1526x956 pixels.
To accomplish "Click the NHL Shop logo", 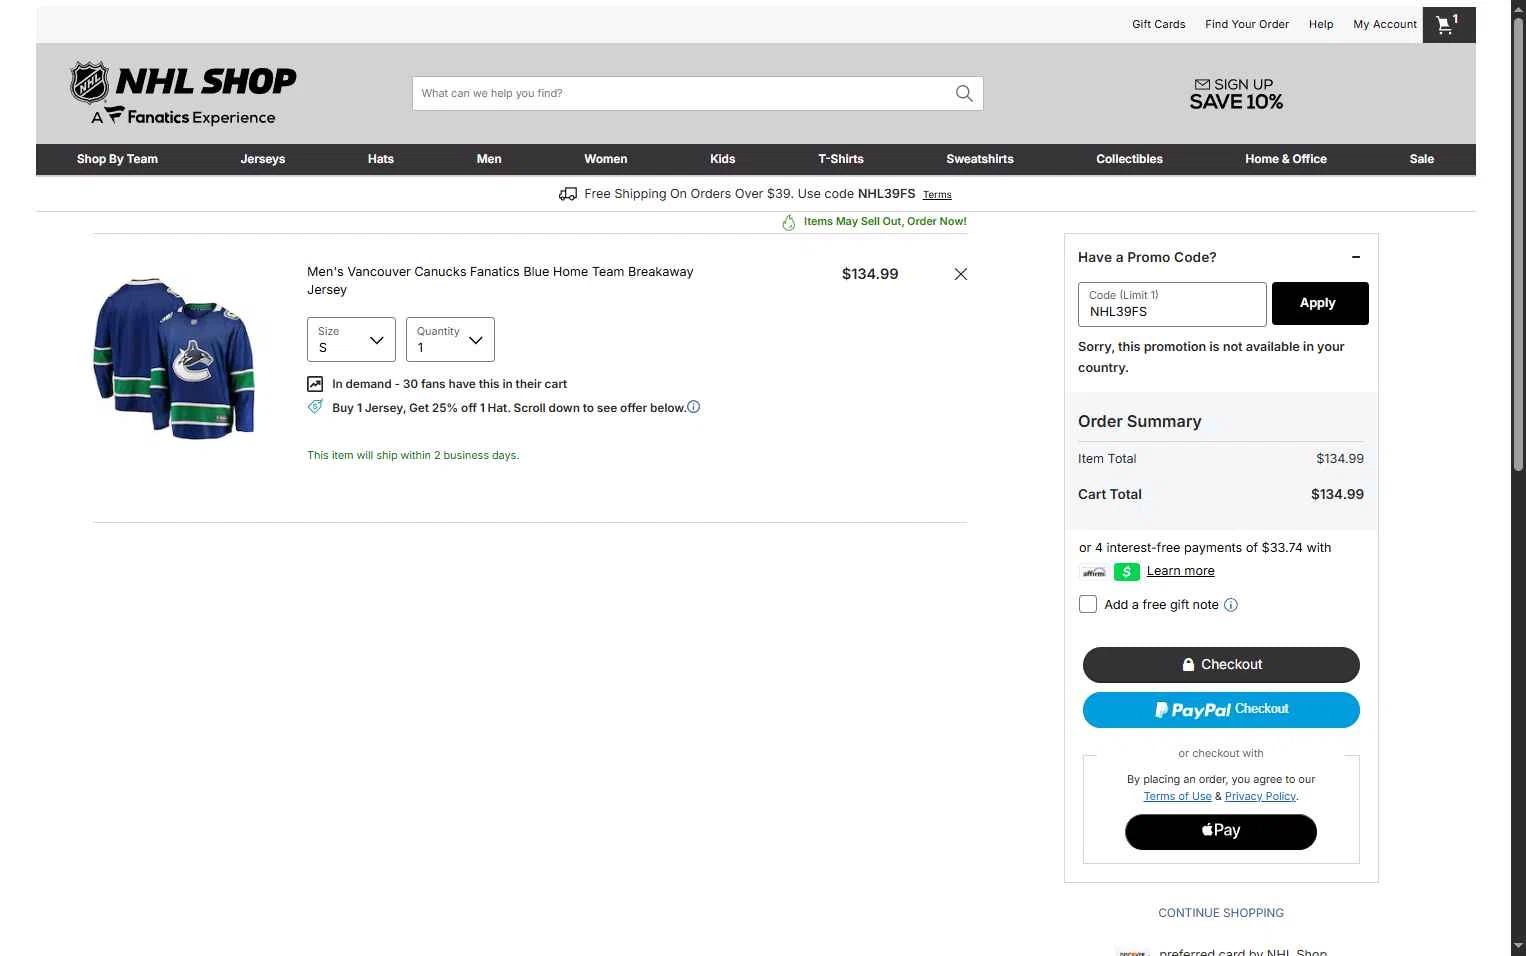I will [x=183, y=93].
